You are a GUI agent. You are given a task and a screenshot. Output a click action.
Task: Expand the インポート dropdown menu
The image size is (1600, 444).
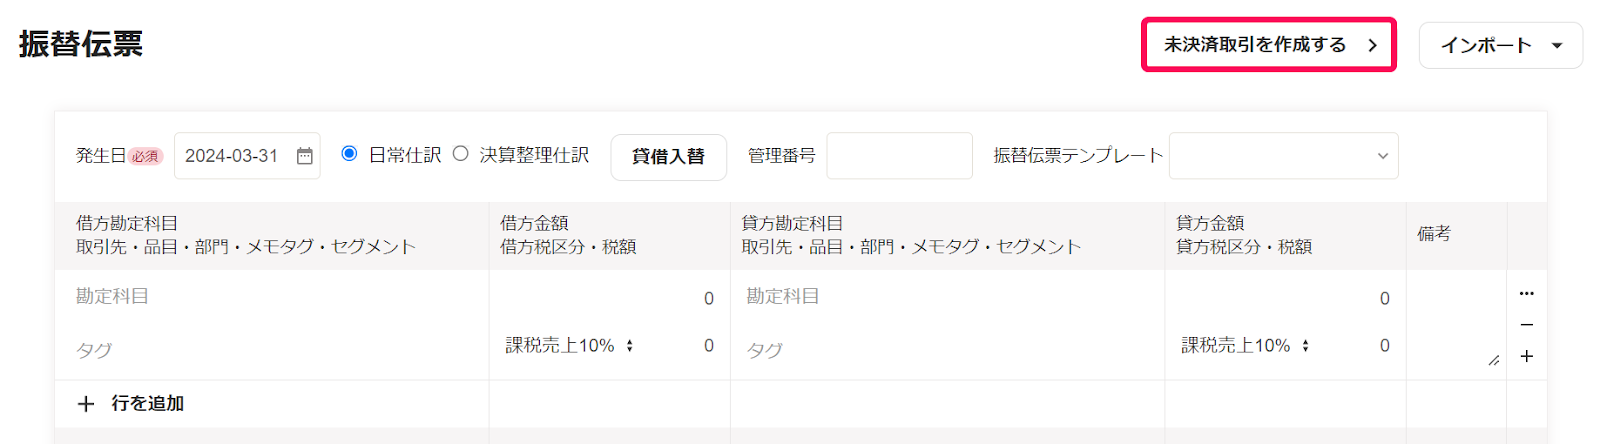pyautogui.click(x=1500, y=45)
